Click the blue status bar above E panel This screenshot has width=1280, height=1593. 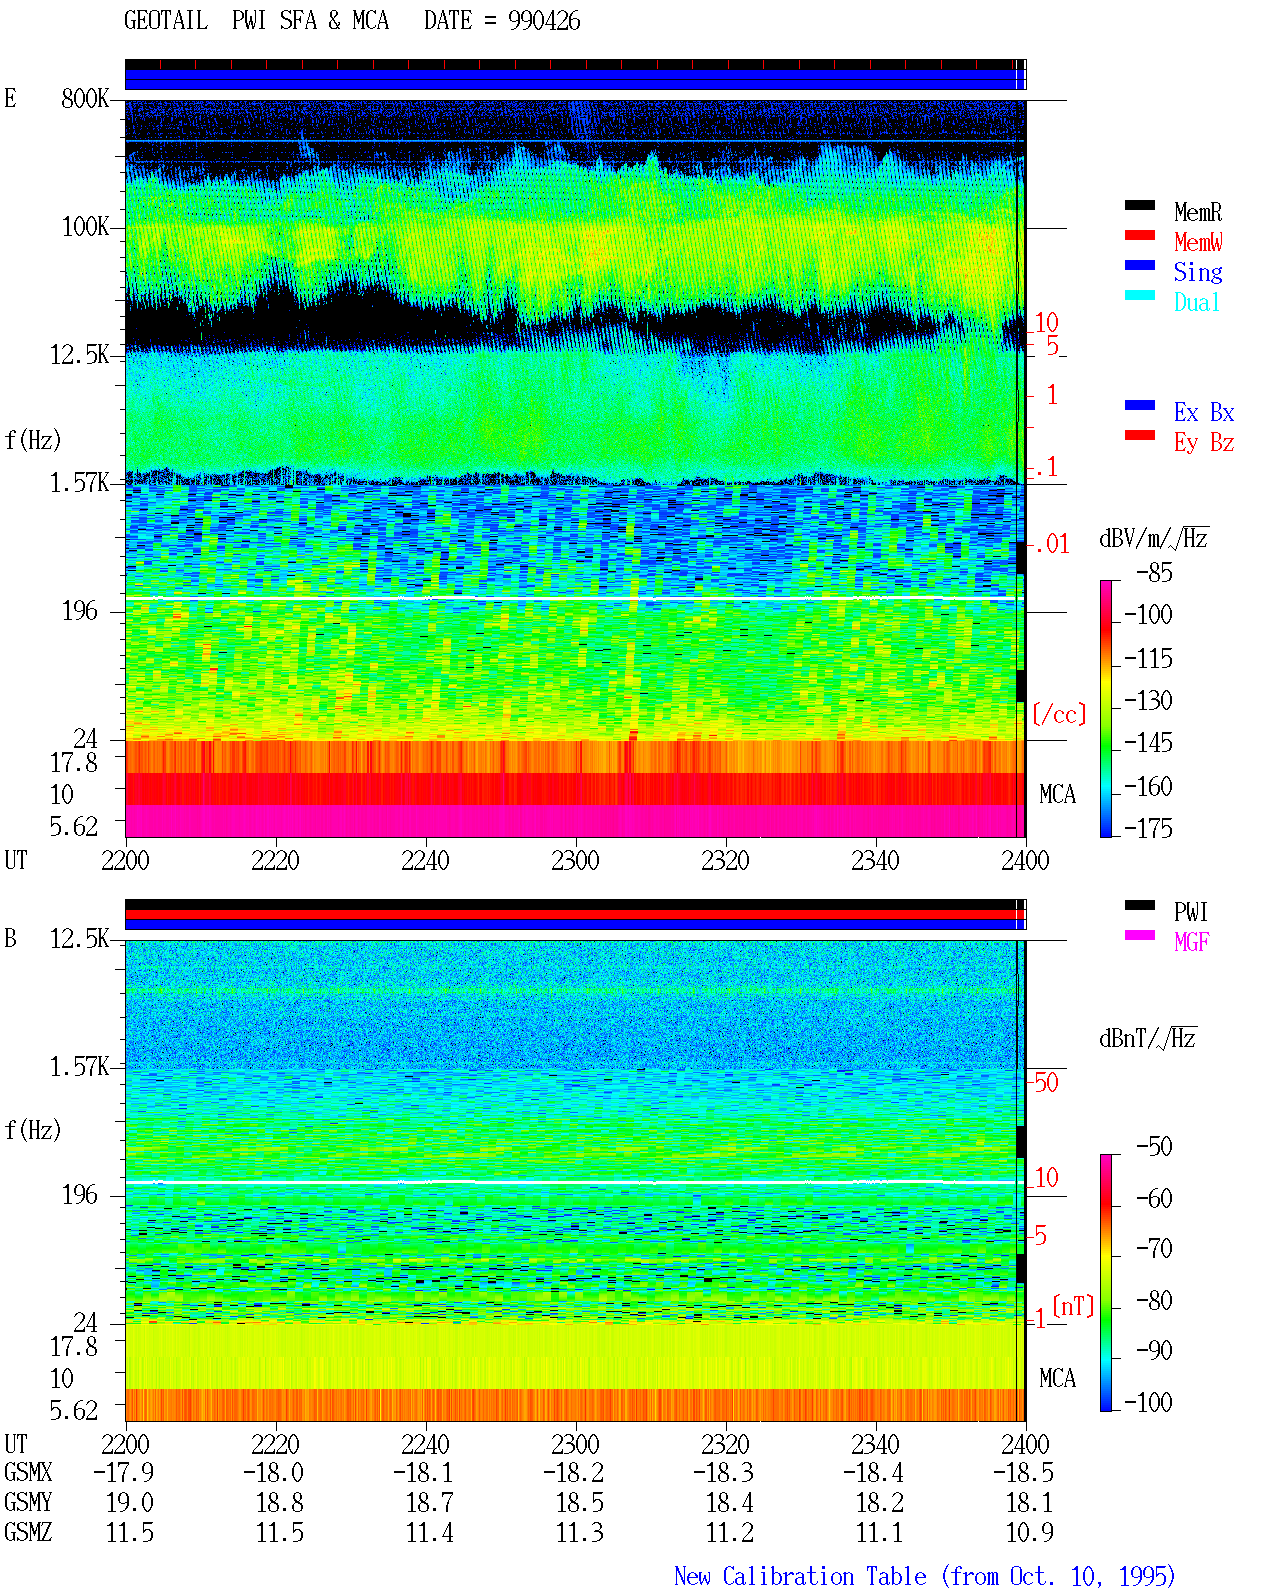click(575, 80)
